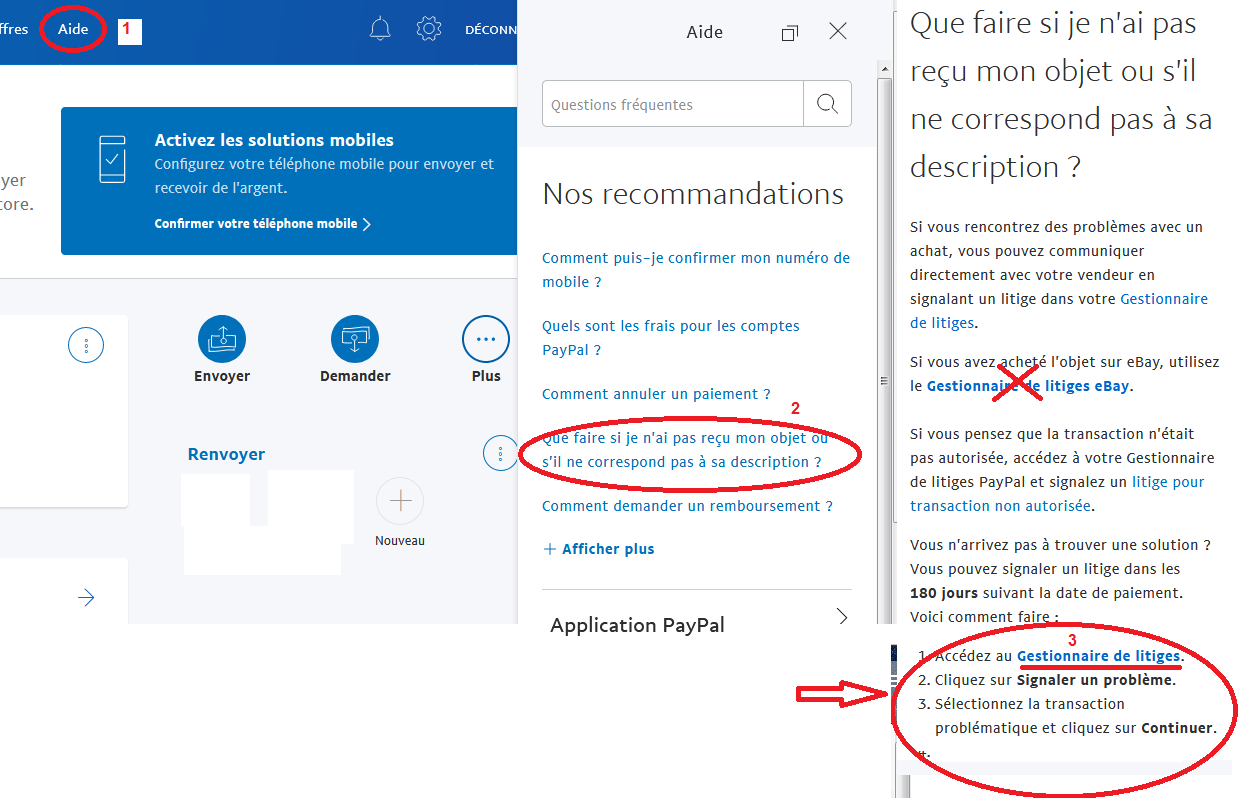Click the Questions fréquentes search field
The height and width of the screenshot is (800, 1250).
672,103
